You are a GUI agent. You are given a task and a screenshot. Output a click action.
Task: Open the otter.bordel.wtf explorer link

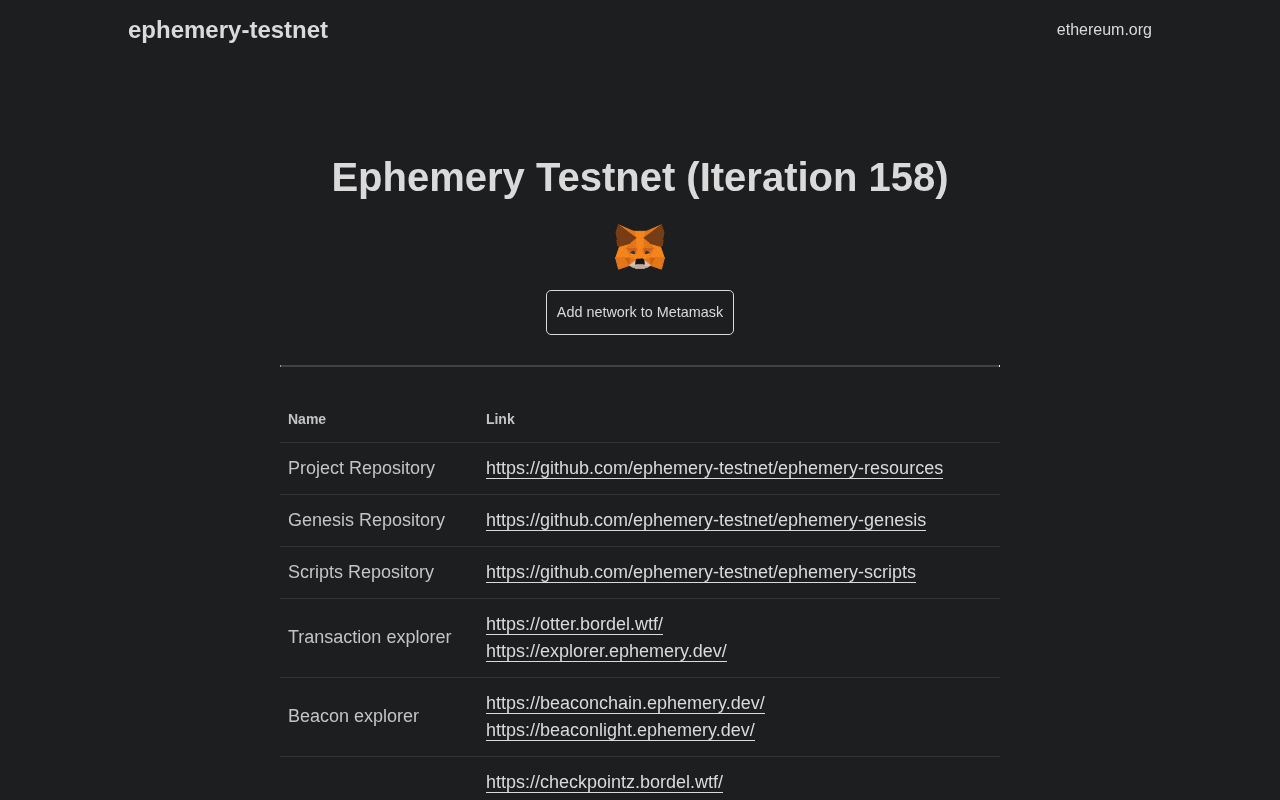coord(574,624)
